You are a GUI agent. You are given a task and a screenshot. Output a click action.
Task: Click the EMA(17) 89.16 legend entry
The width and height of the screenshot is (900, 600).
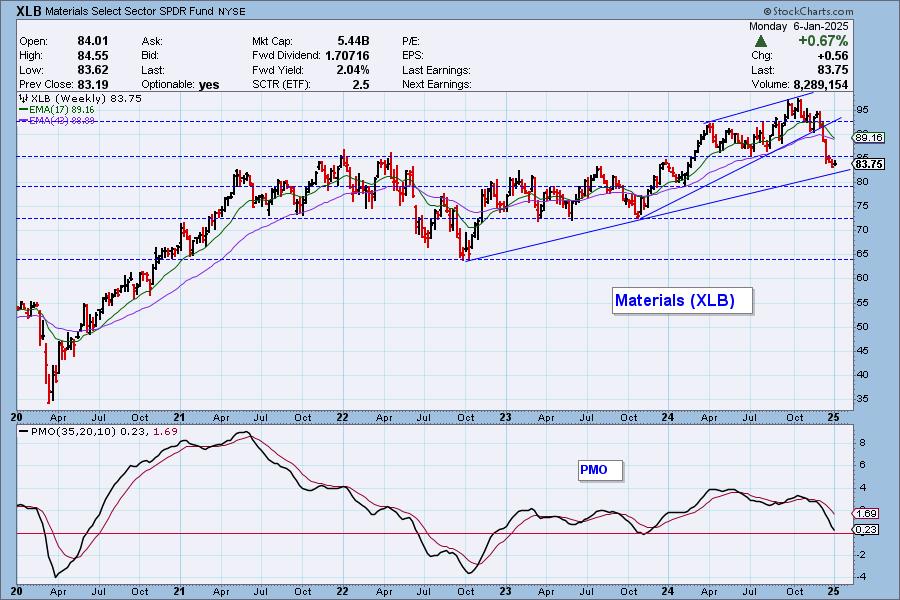pyautogui.click(x=57, y=110)
